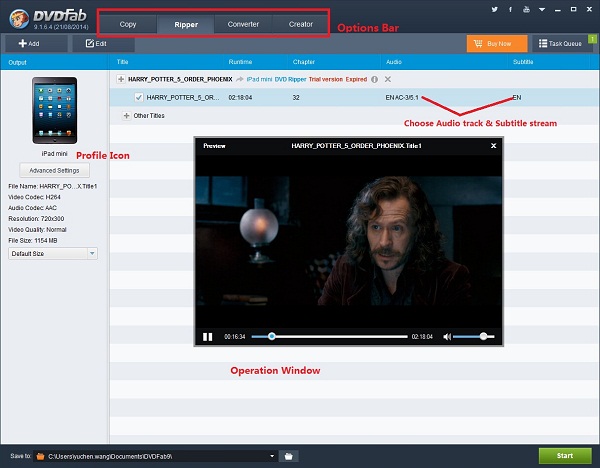The image size is (600, 468).
Task: Click the chapter count 32
Action: point(296,98)
